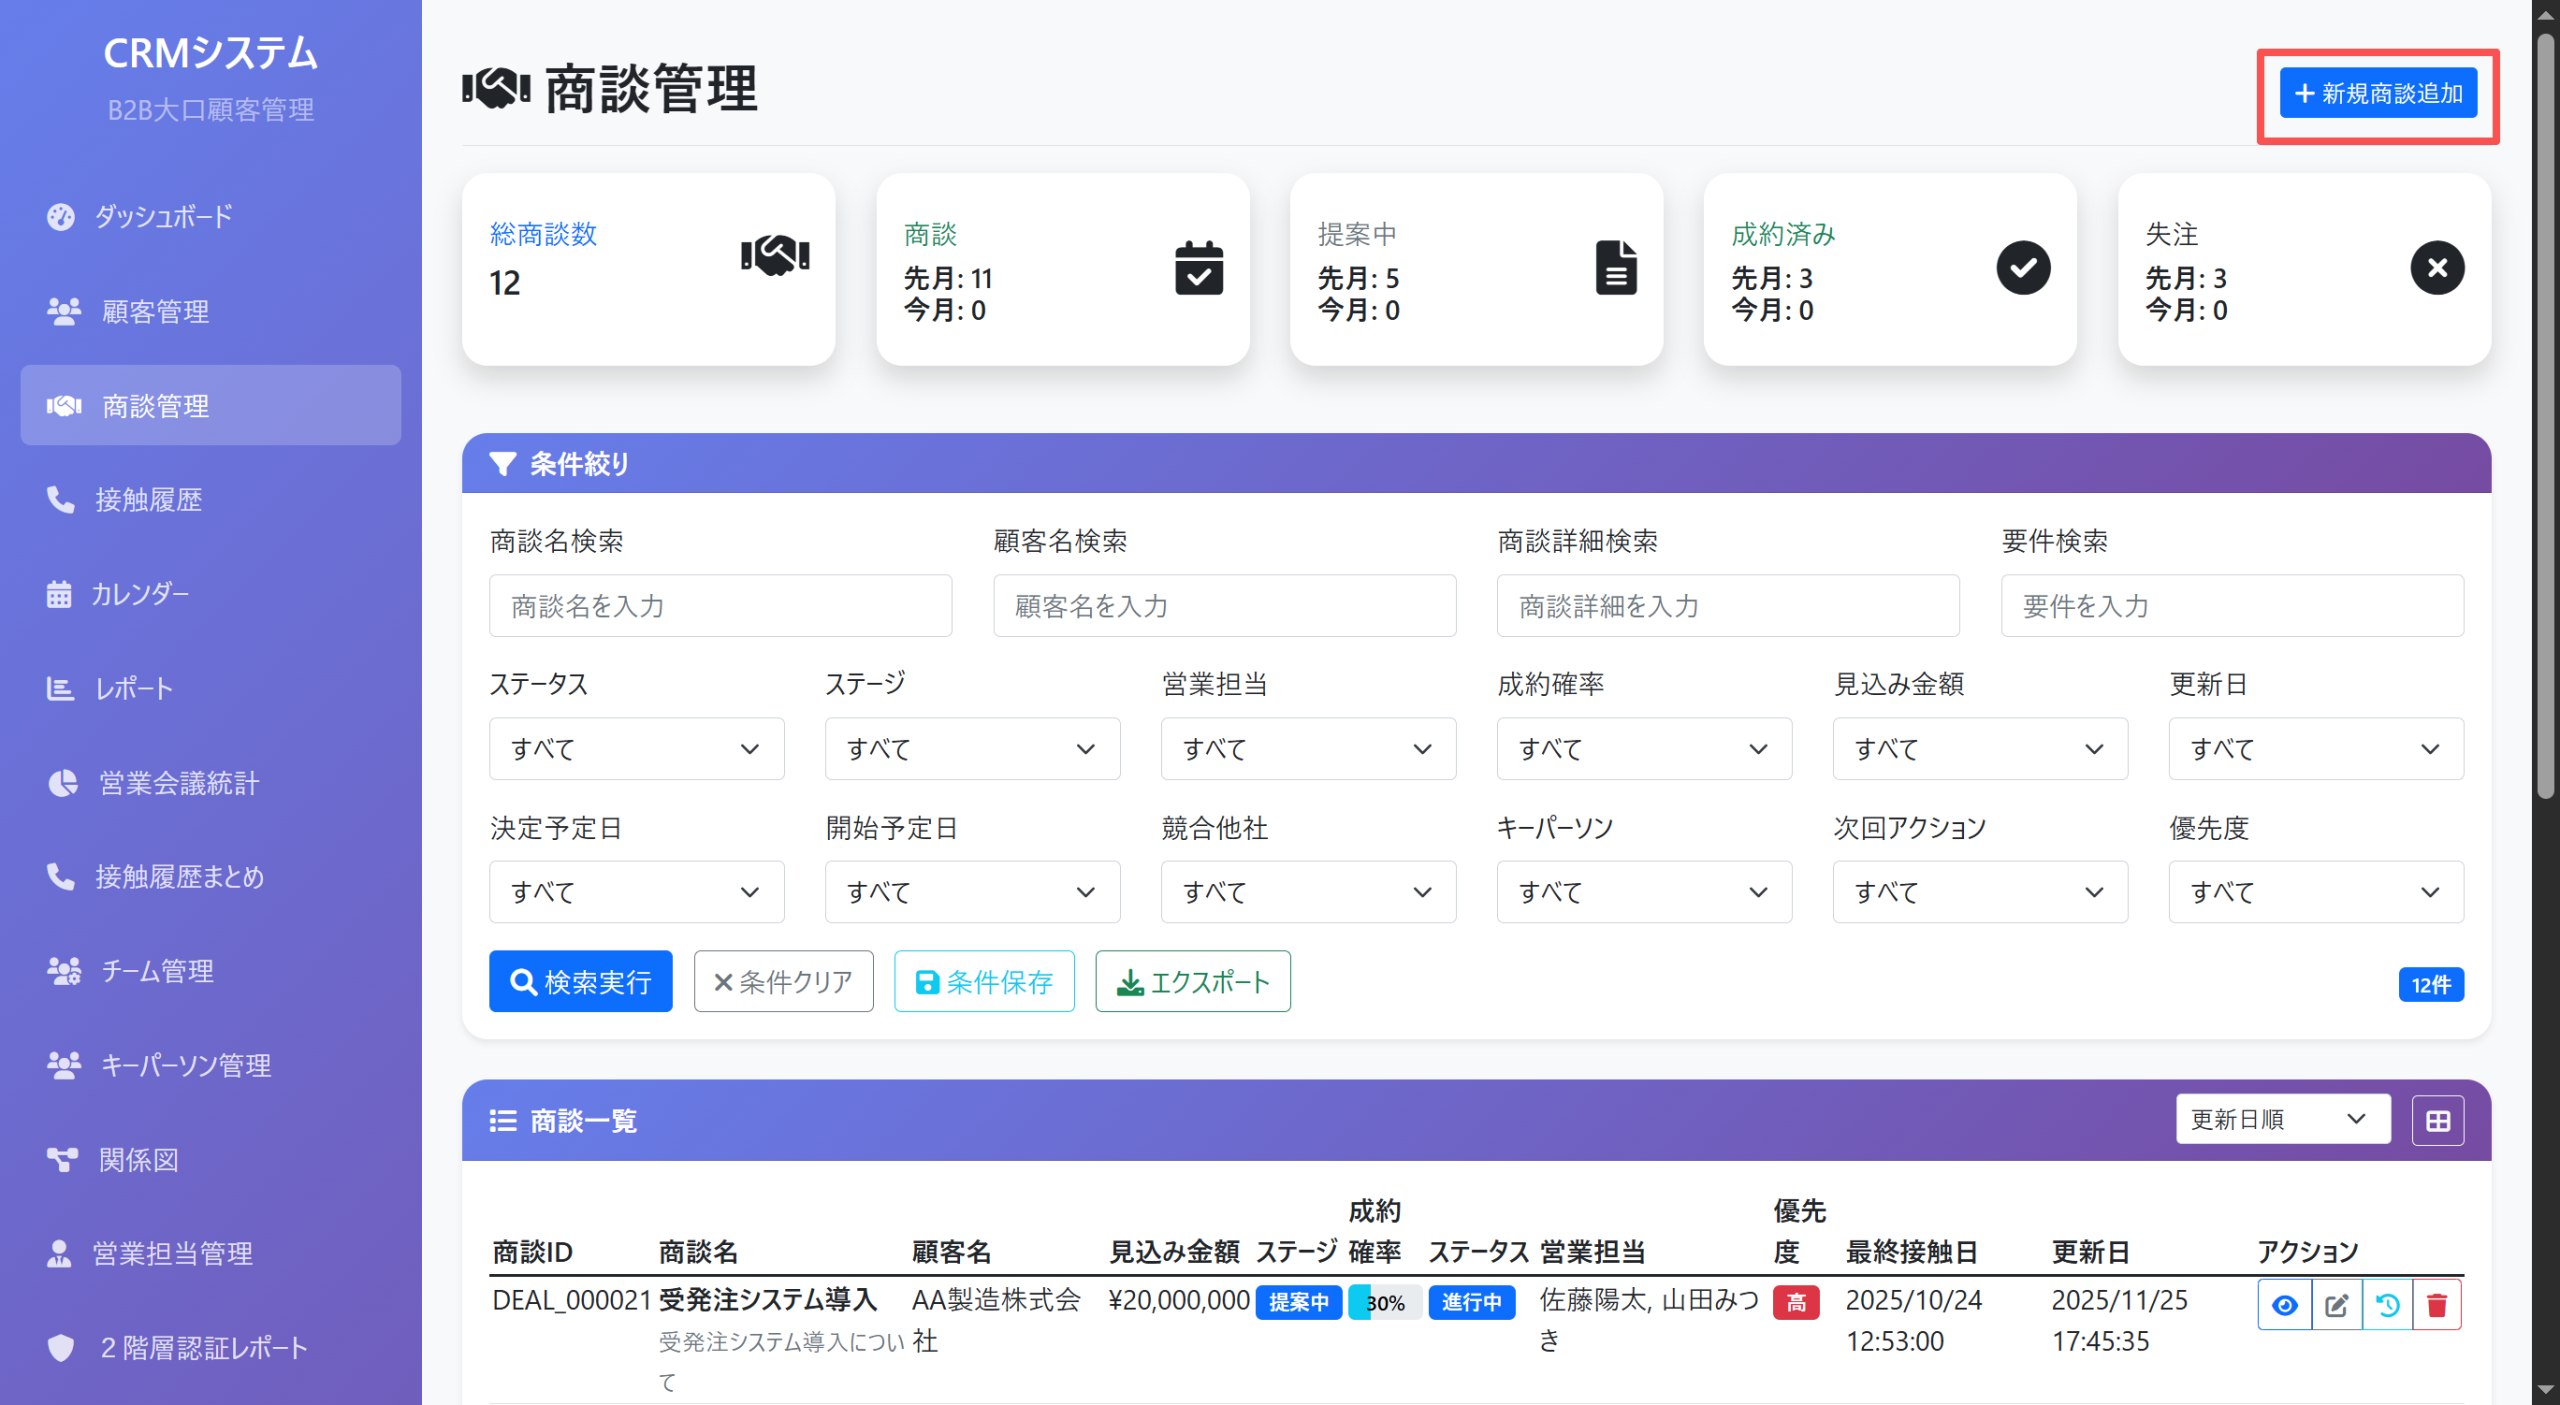
Task: Toggle detail view with the eye icon
Action: coord(2285,1304)
